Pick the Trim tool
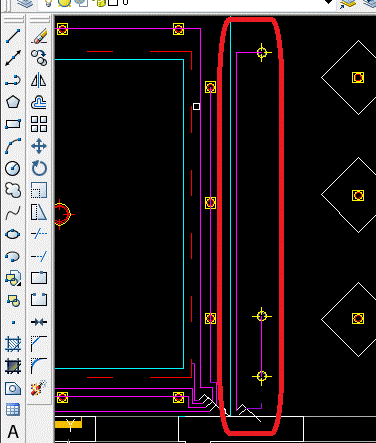 [39, 234]
